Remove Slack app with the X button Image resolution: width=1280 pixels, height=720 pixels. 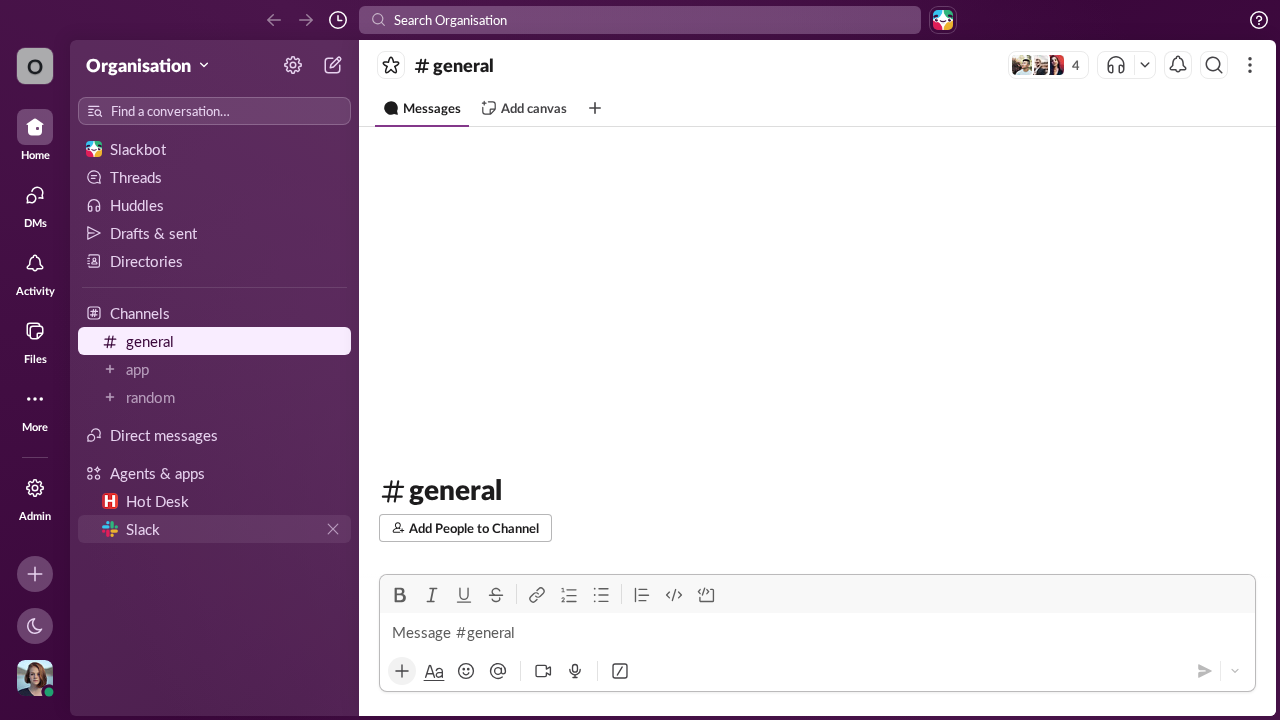click(x=333, y=529)
